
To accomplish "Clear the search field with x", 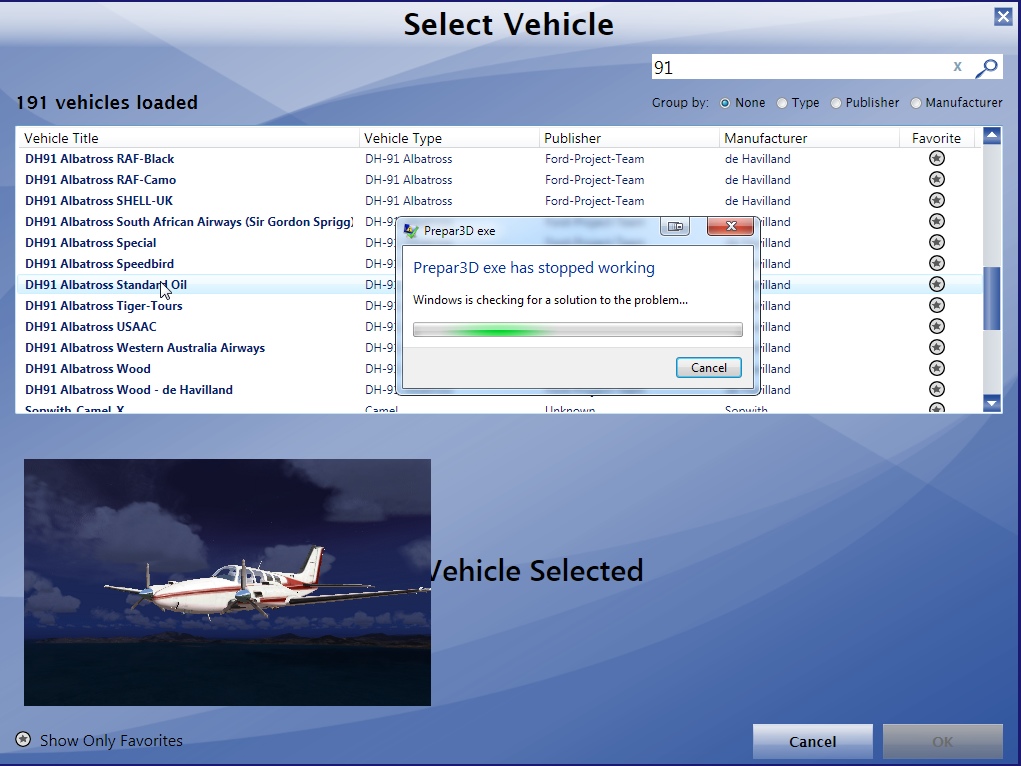I will tap(957, 66).
